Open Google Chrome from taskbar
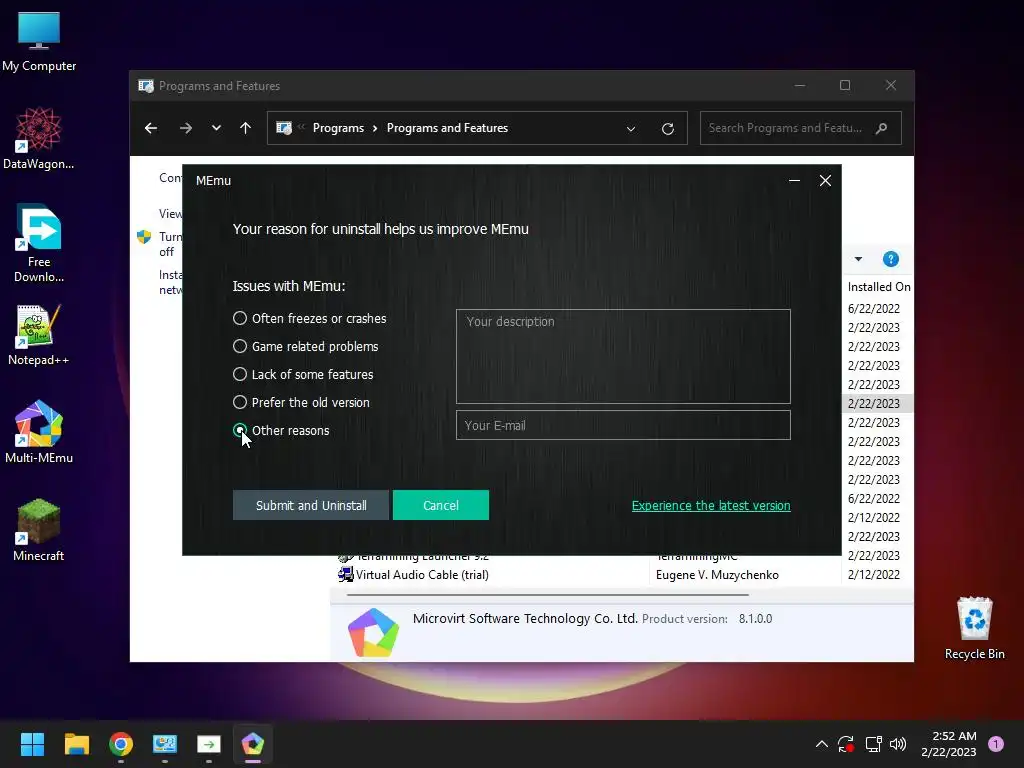 (121, 744)
